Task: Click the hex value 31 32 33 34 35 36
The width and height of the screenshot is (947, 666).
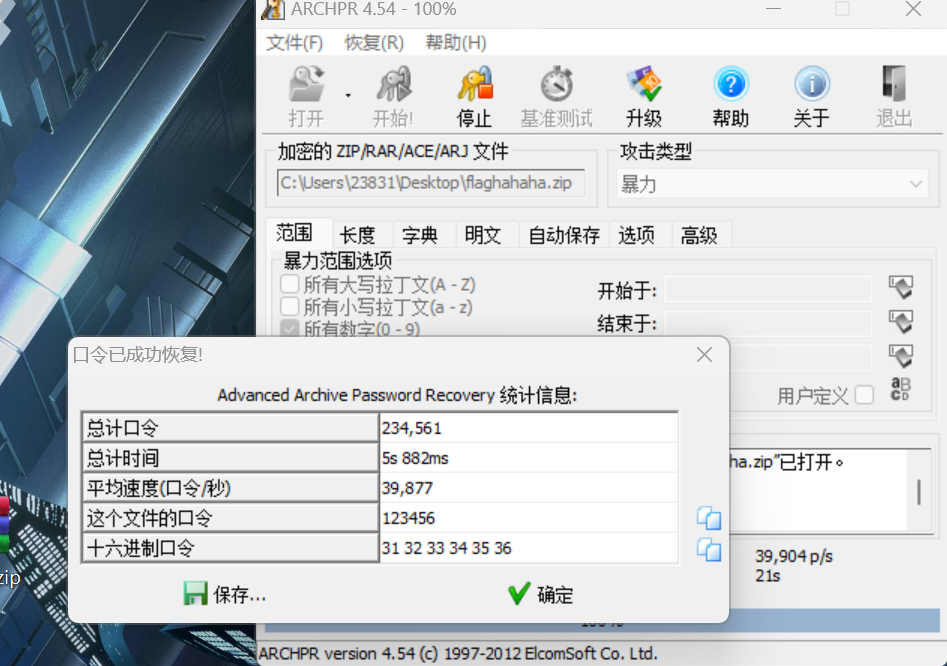Action: pos(446,548)
